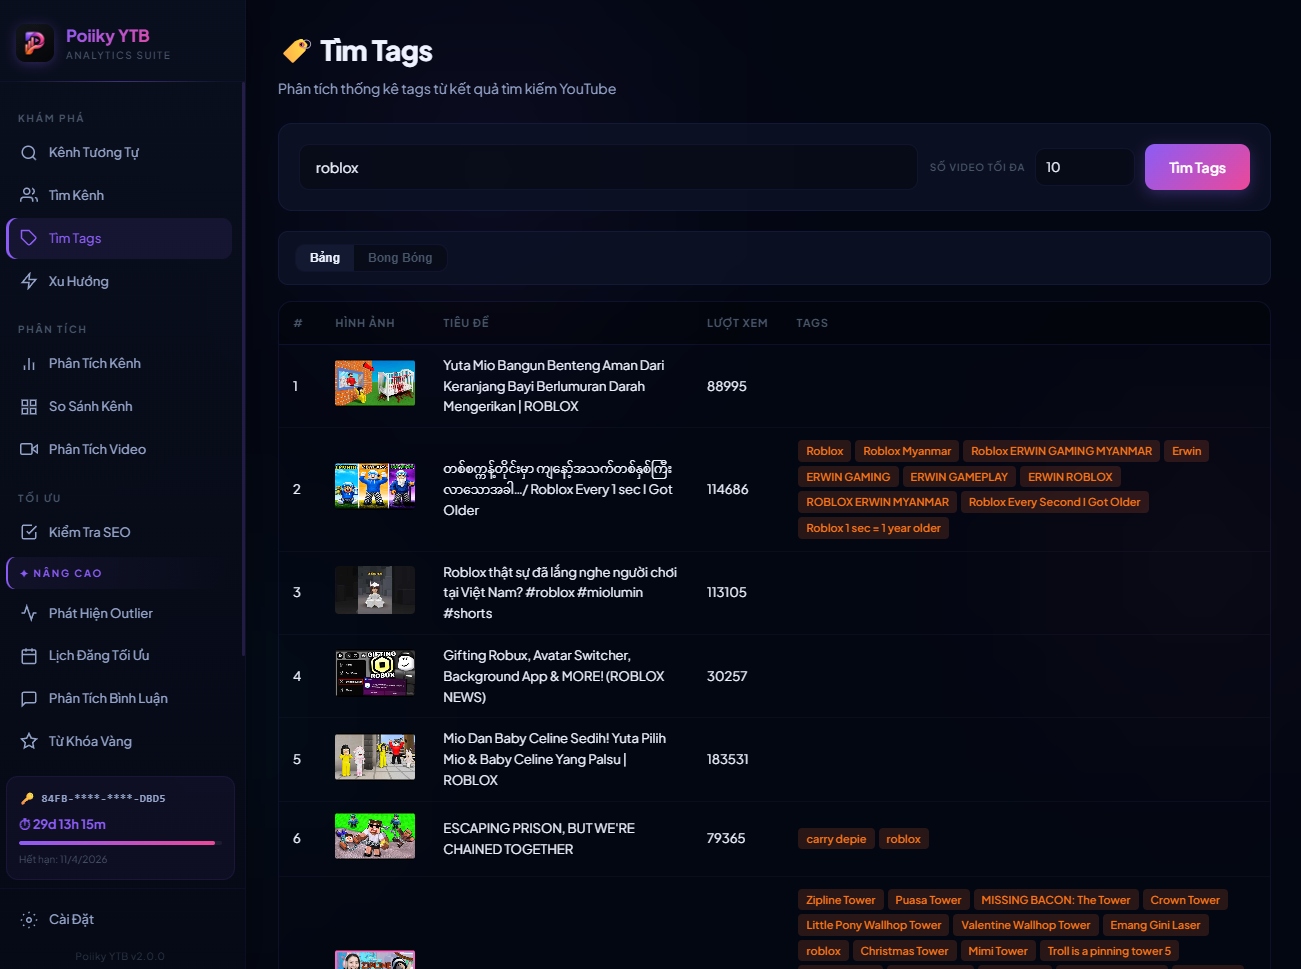
Task: Click the Từ Khóa Vàng star icon
Action: pyautogui.click(x=29, y=742)
